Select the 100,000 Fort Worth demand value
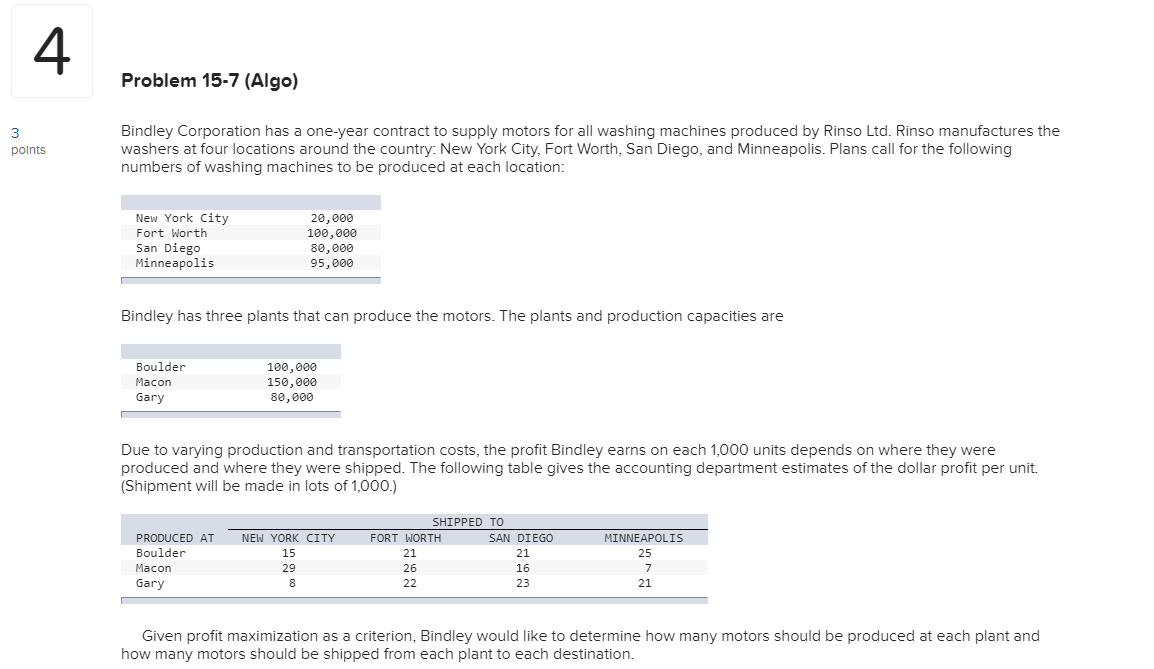 [332, 233]
